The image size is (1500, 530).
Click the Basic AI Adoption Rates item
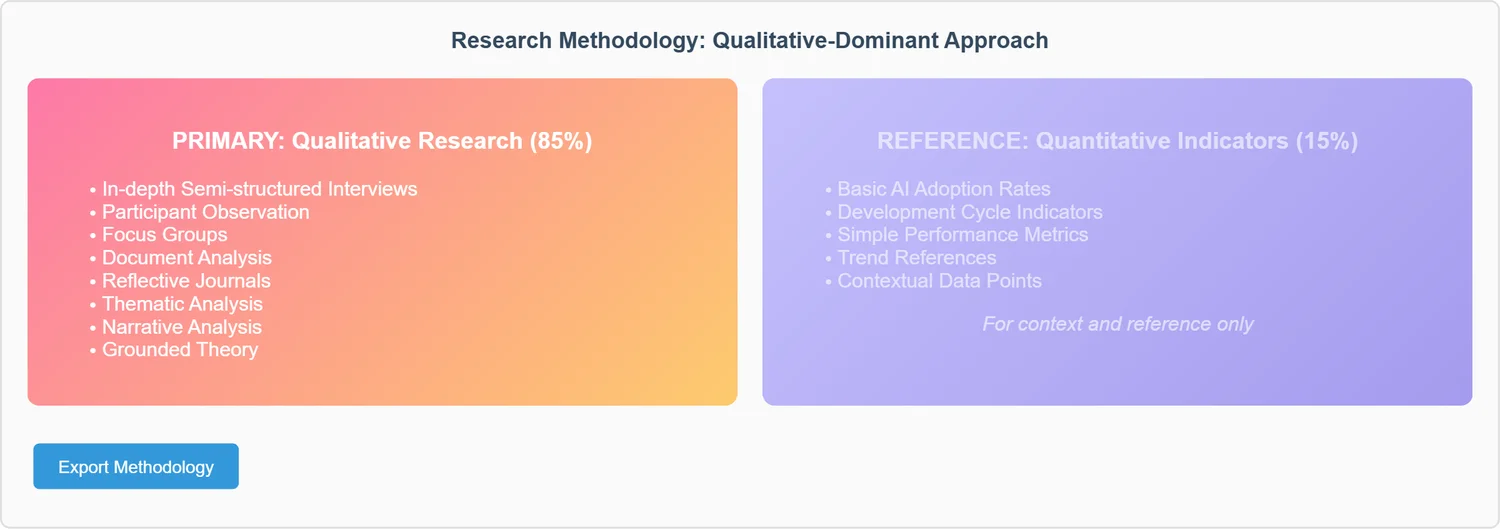click(943, 189)
